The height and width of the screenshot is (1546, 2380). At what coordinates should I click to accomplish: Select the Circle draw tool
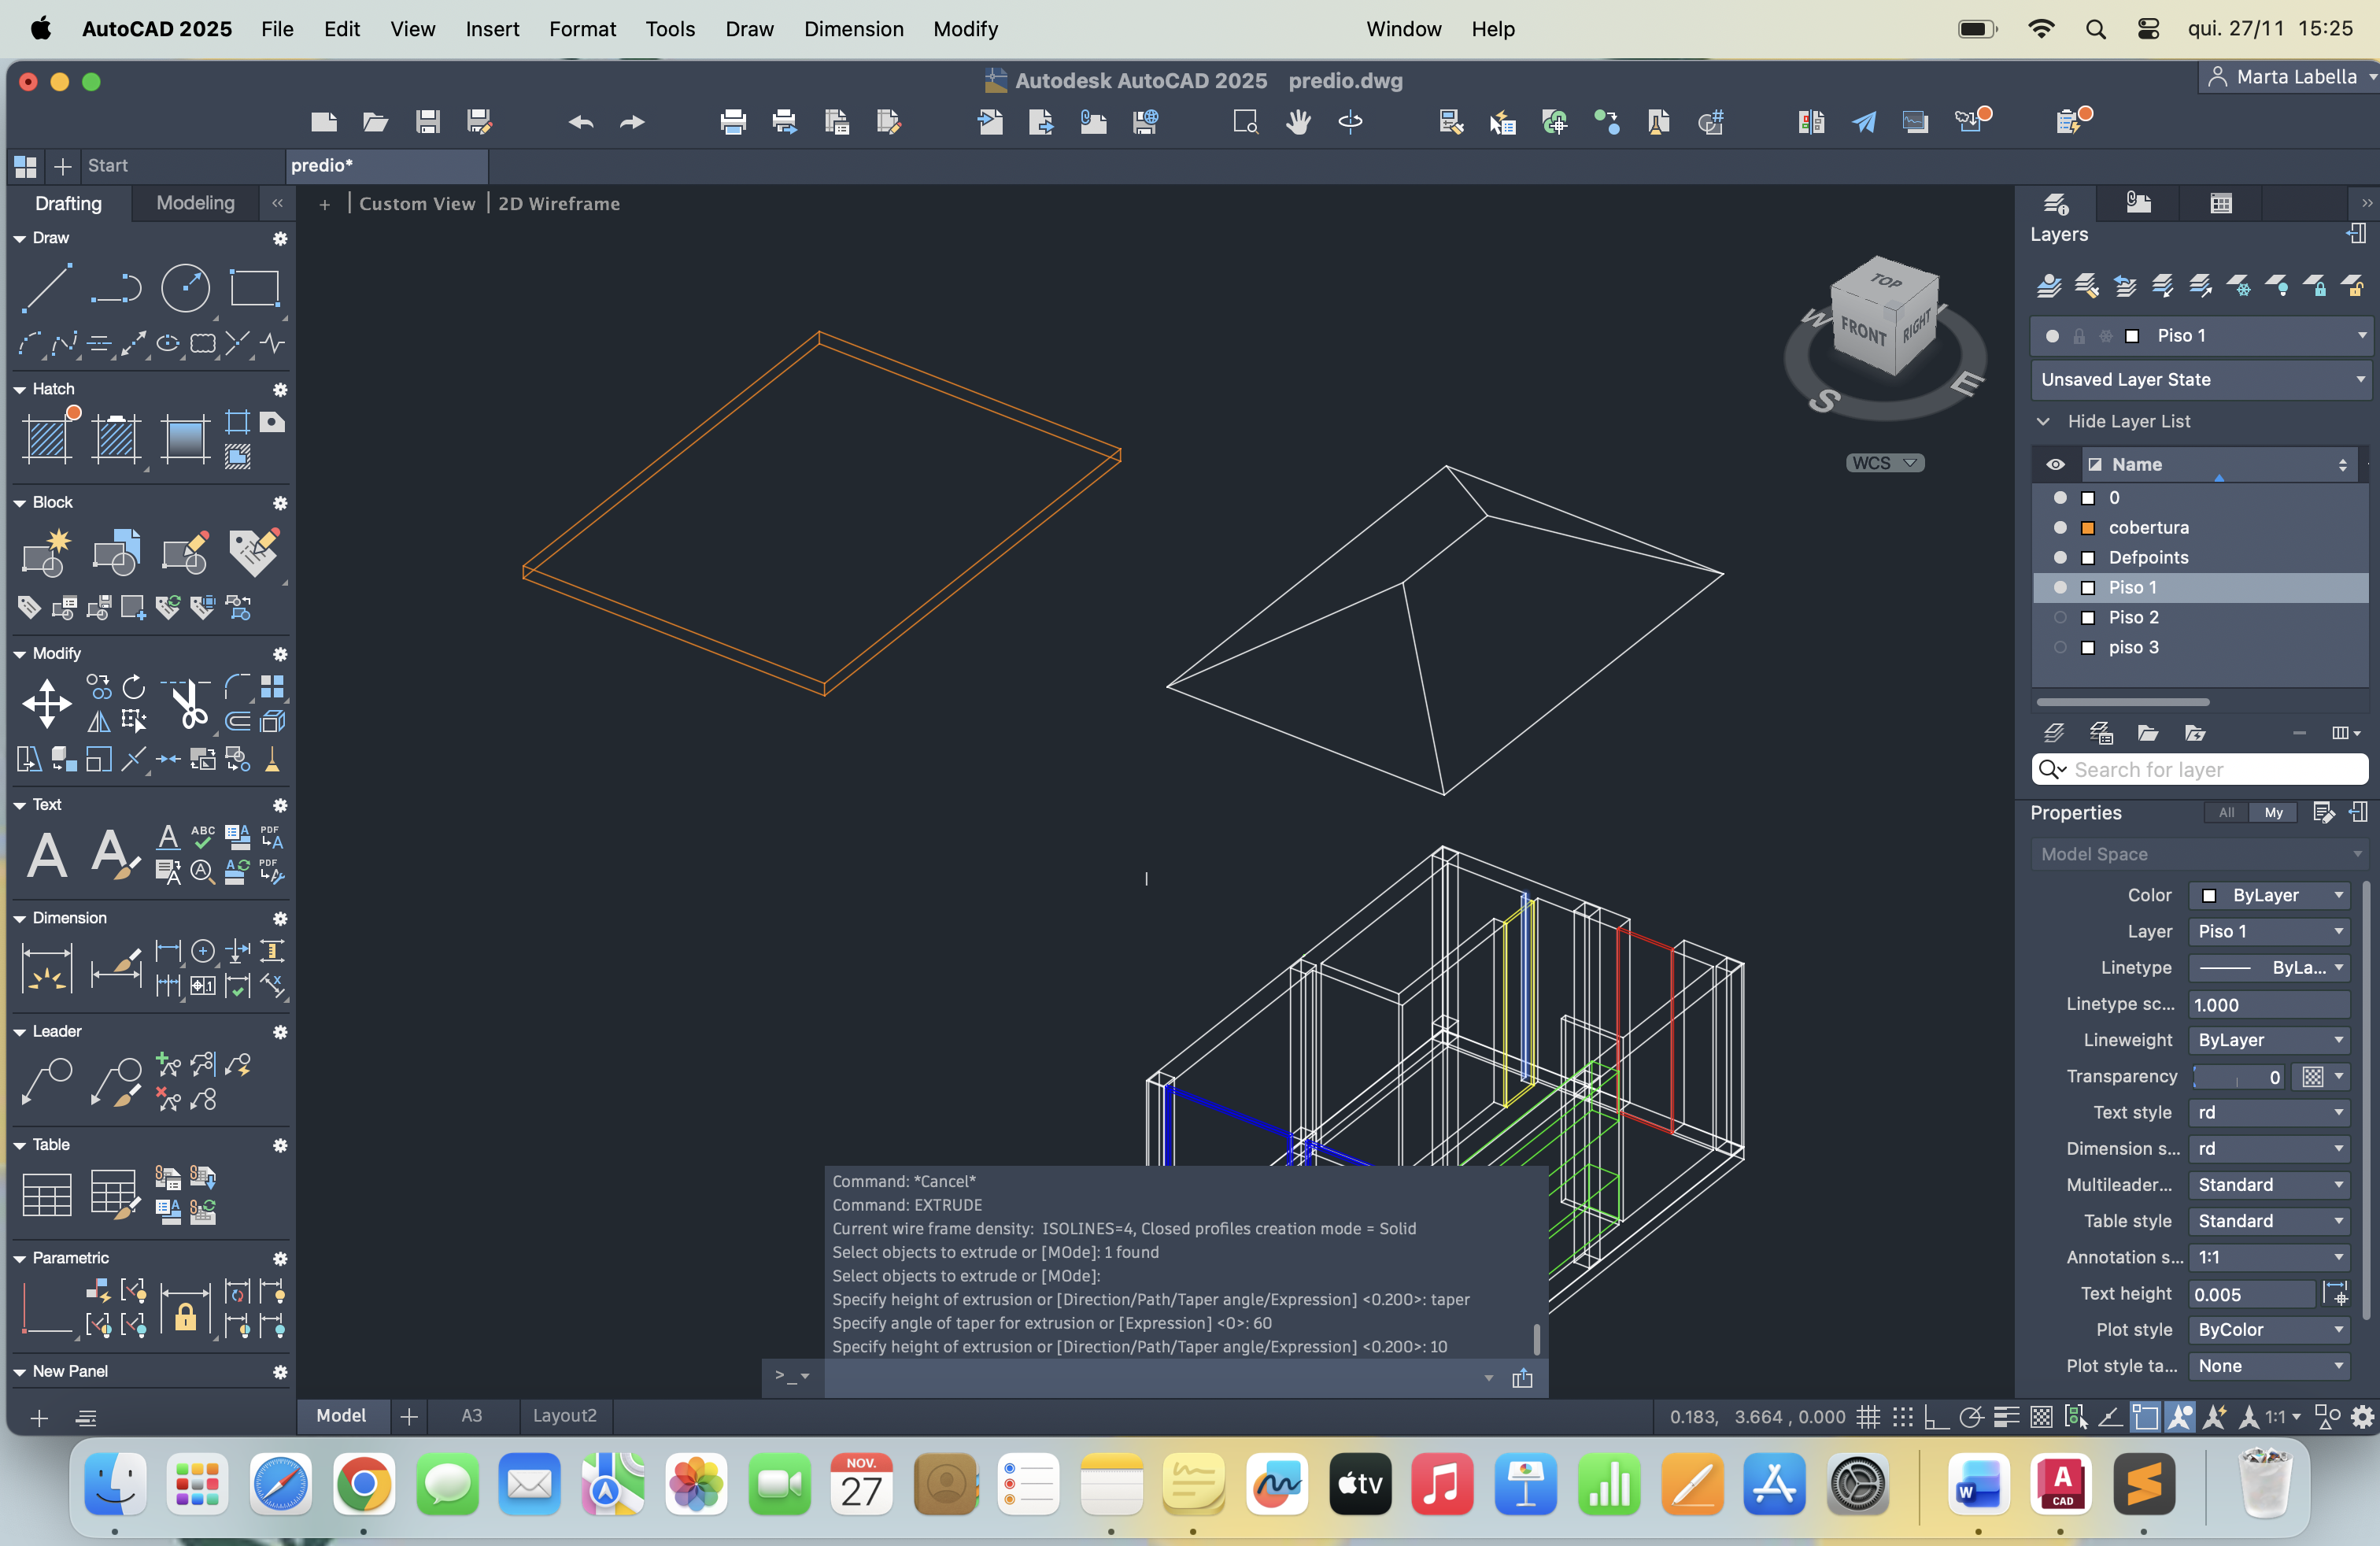coord(185,288)
